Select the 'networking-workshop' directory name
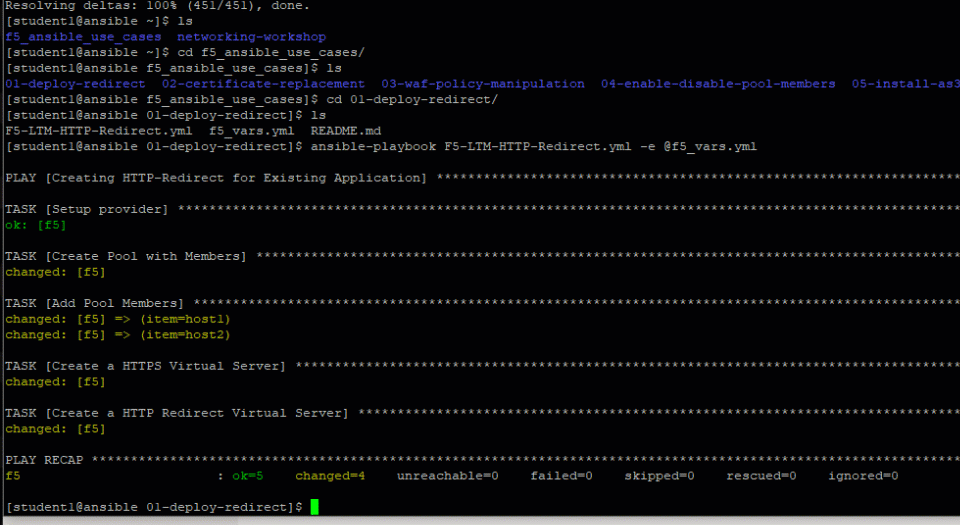Image resolution: width=960 pixels, height=525 pixels. 251,37
